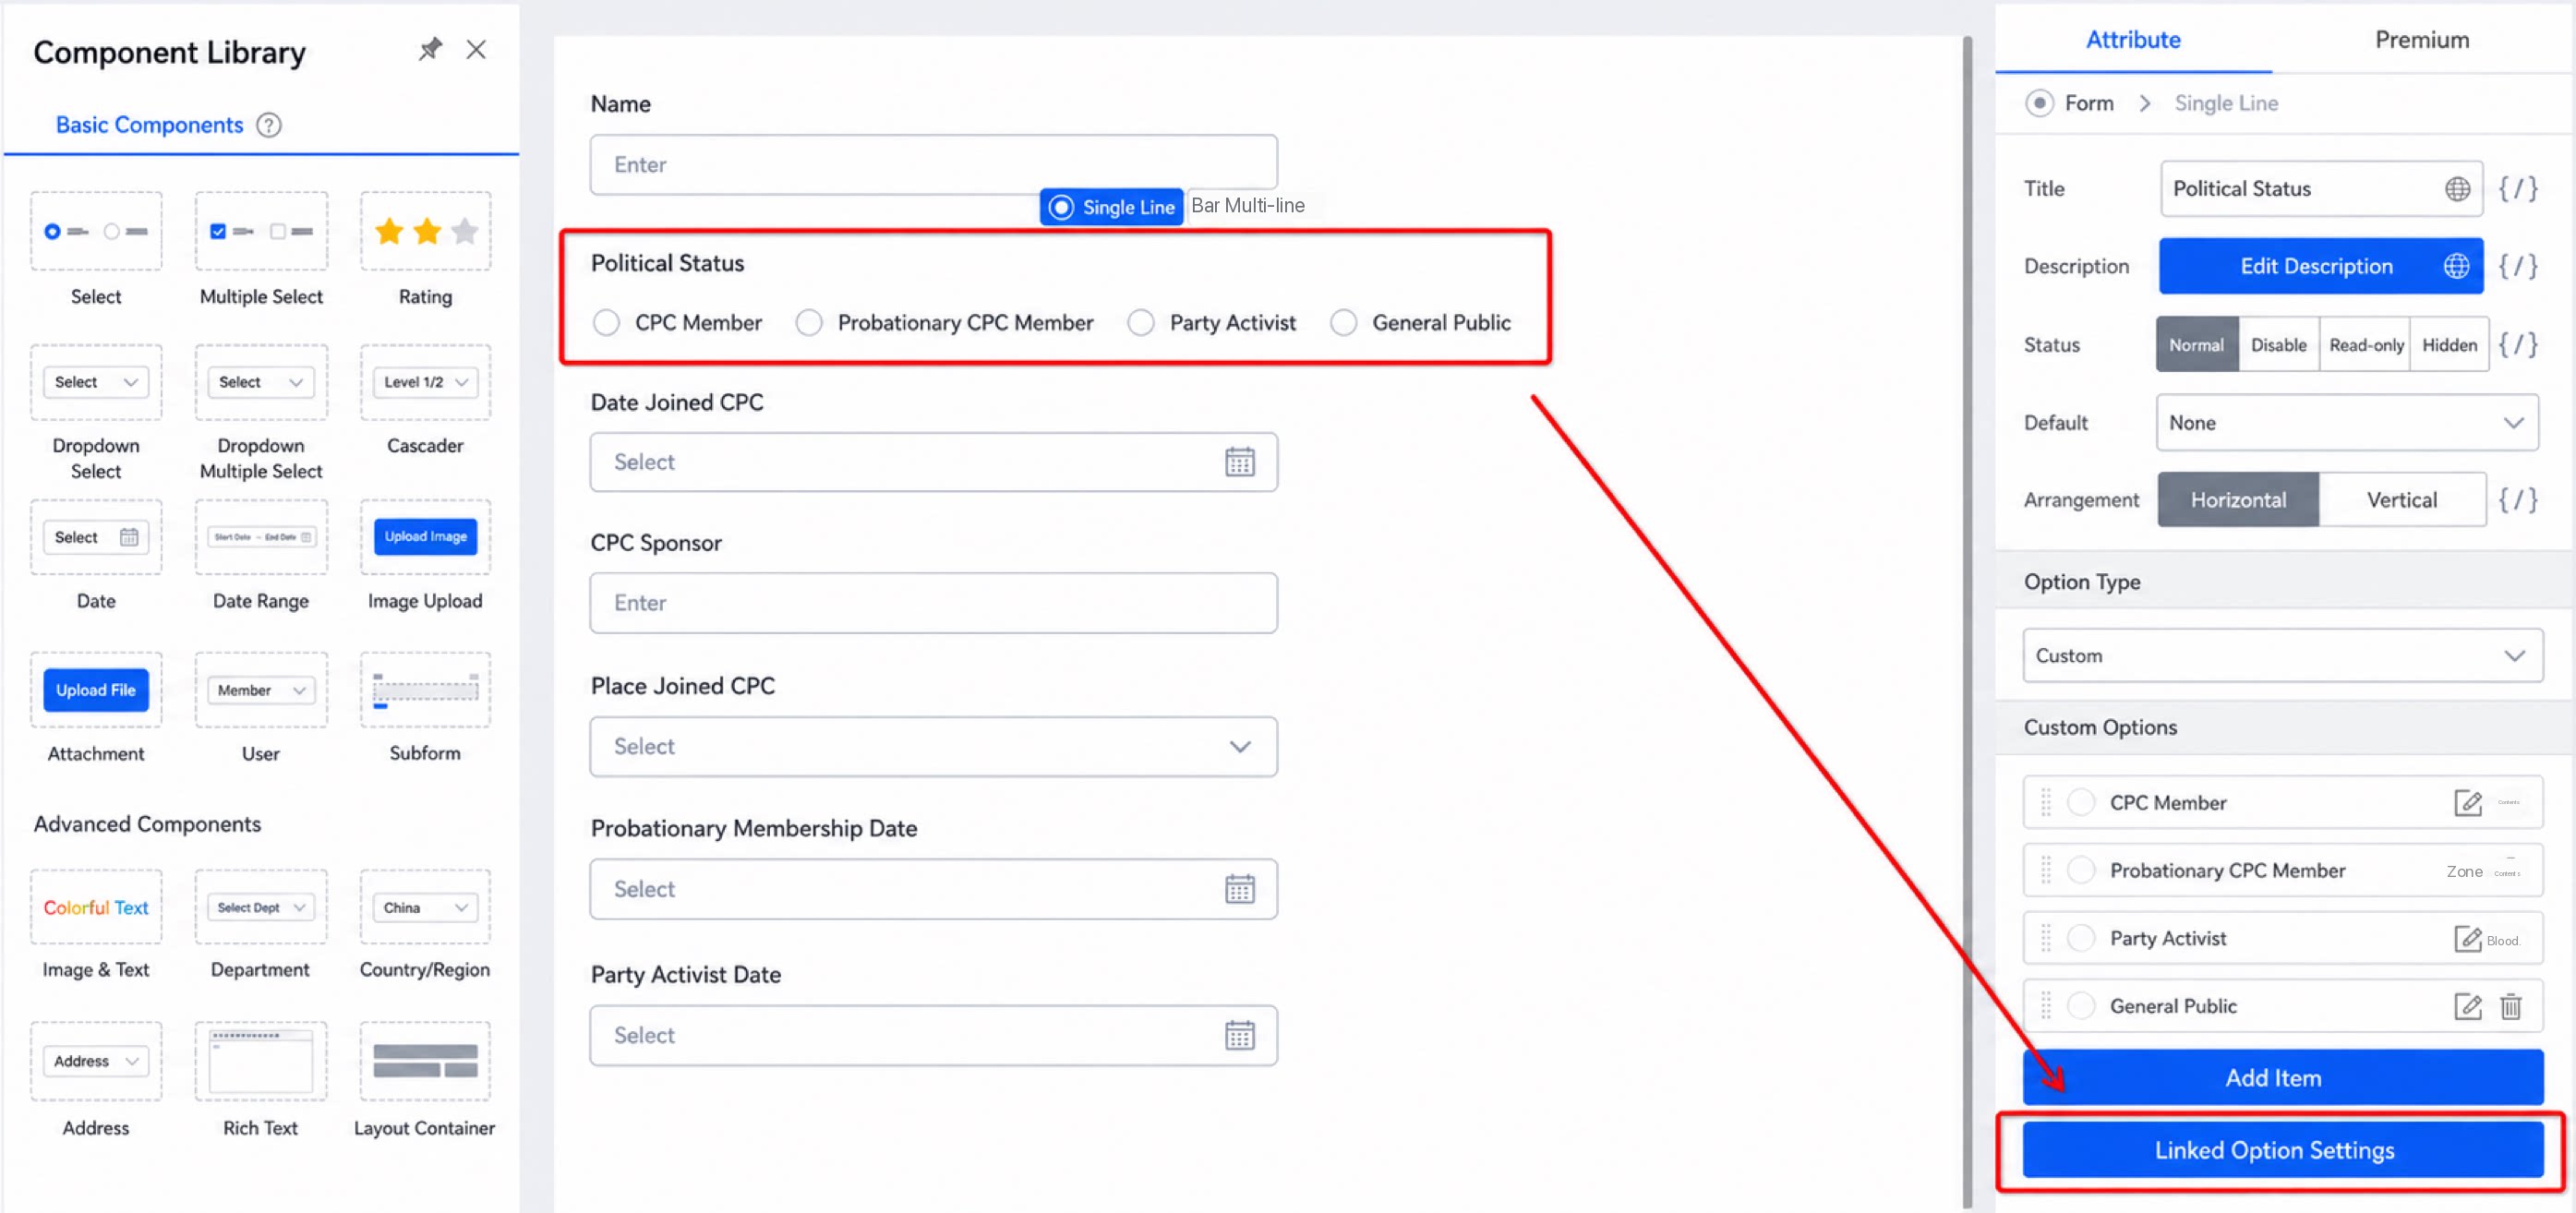The height and width of the screenshot is (1213, 2576).
Task: Click the Add Item button
Action: (x=2282, y=1078)
